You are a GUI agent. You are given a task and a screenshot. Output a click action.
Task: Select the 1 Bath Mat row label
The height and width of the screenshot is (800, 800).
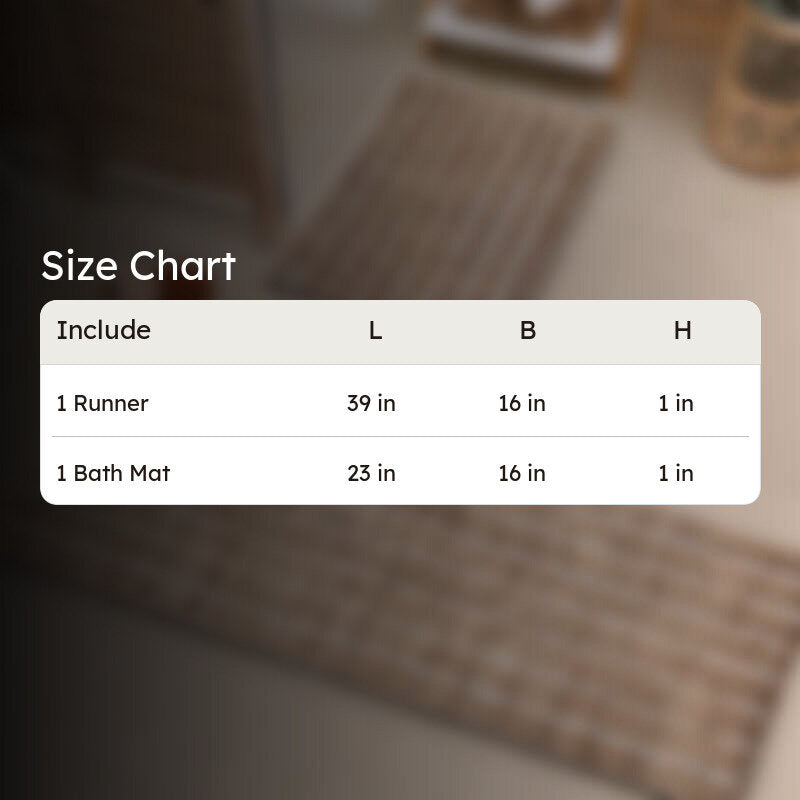tap(113, 473)
